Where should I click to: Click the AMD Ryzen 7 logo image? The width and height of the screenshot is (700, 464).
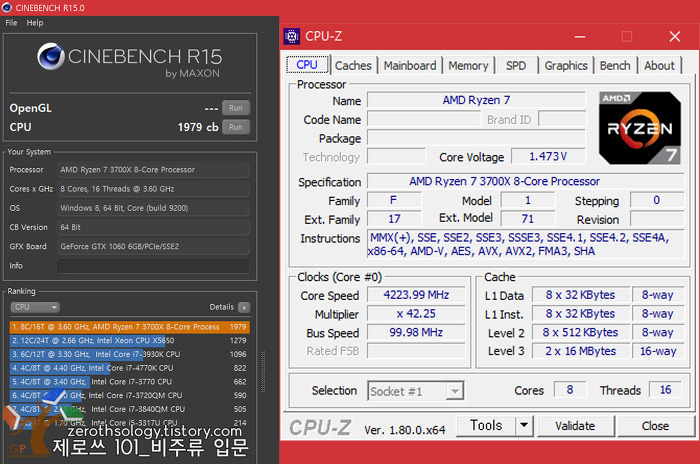point(640,128)
